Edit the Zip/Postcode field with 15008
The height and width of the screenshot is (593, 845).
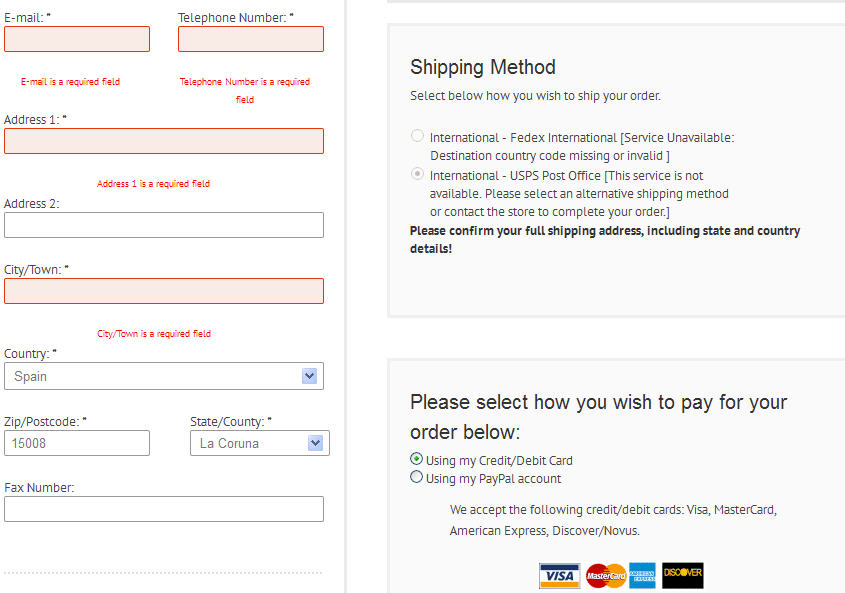point(77,443)
